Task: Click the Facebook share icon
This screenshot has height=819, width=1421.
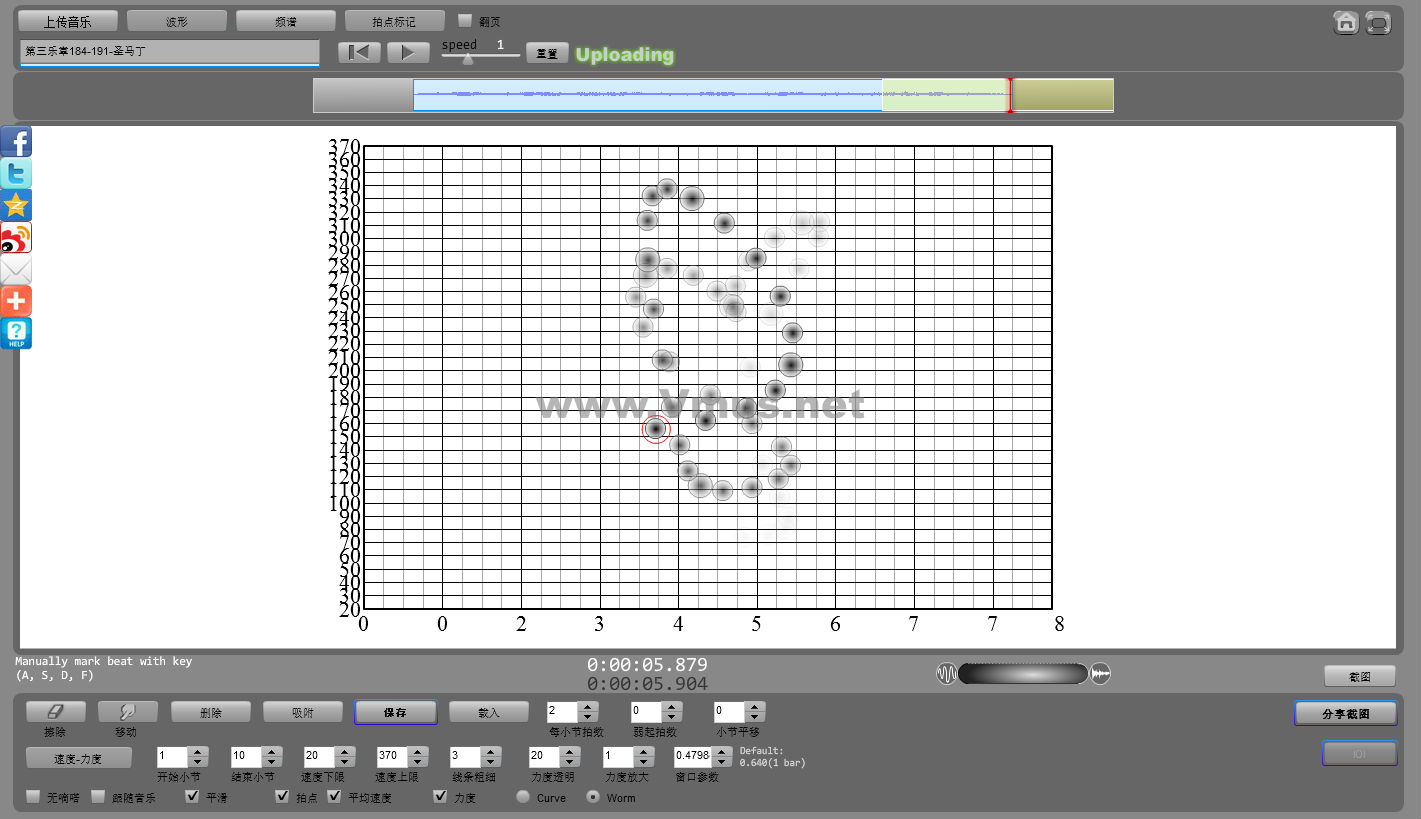Action: 16,142
